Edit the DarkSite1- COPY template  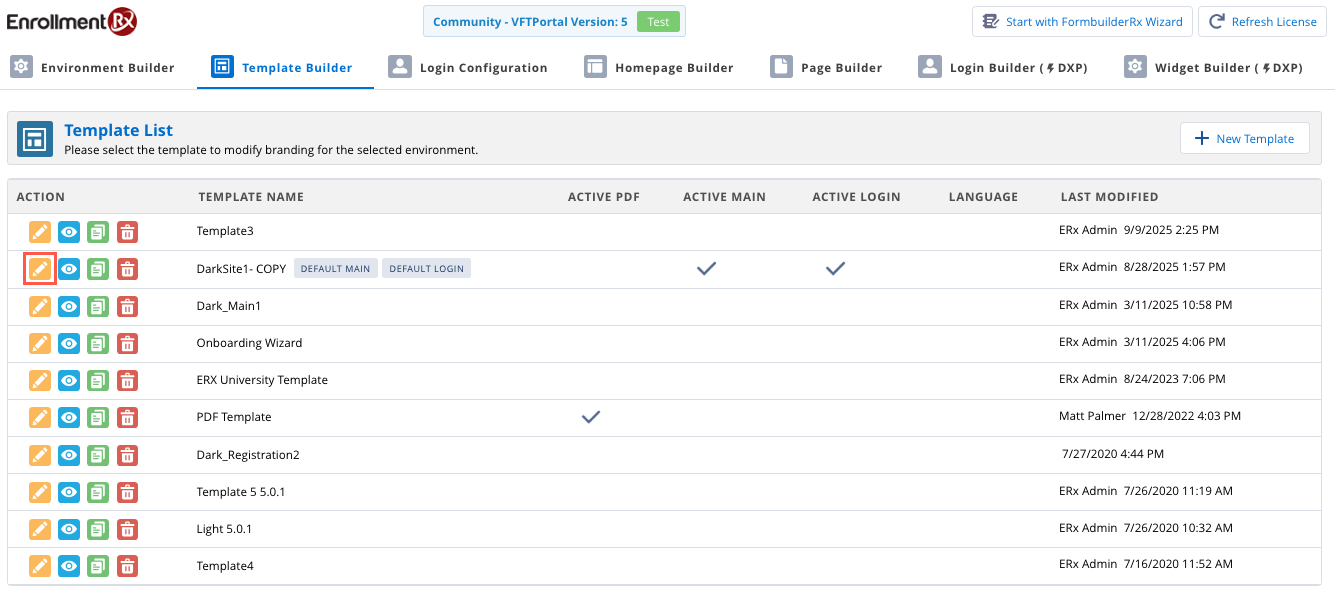tap(39, 269)
